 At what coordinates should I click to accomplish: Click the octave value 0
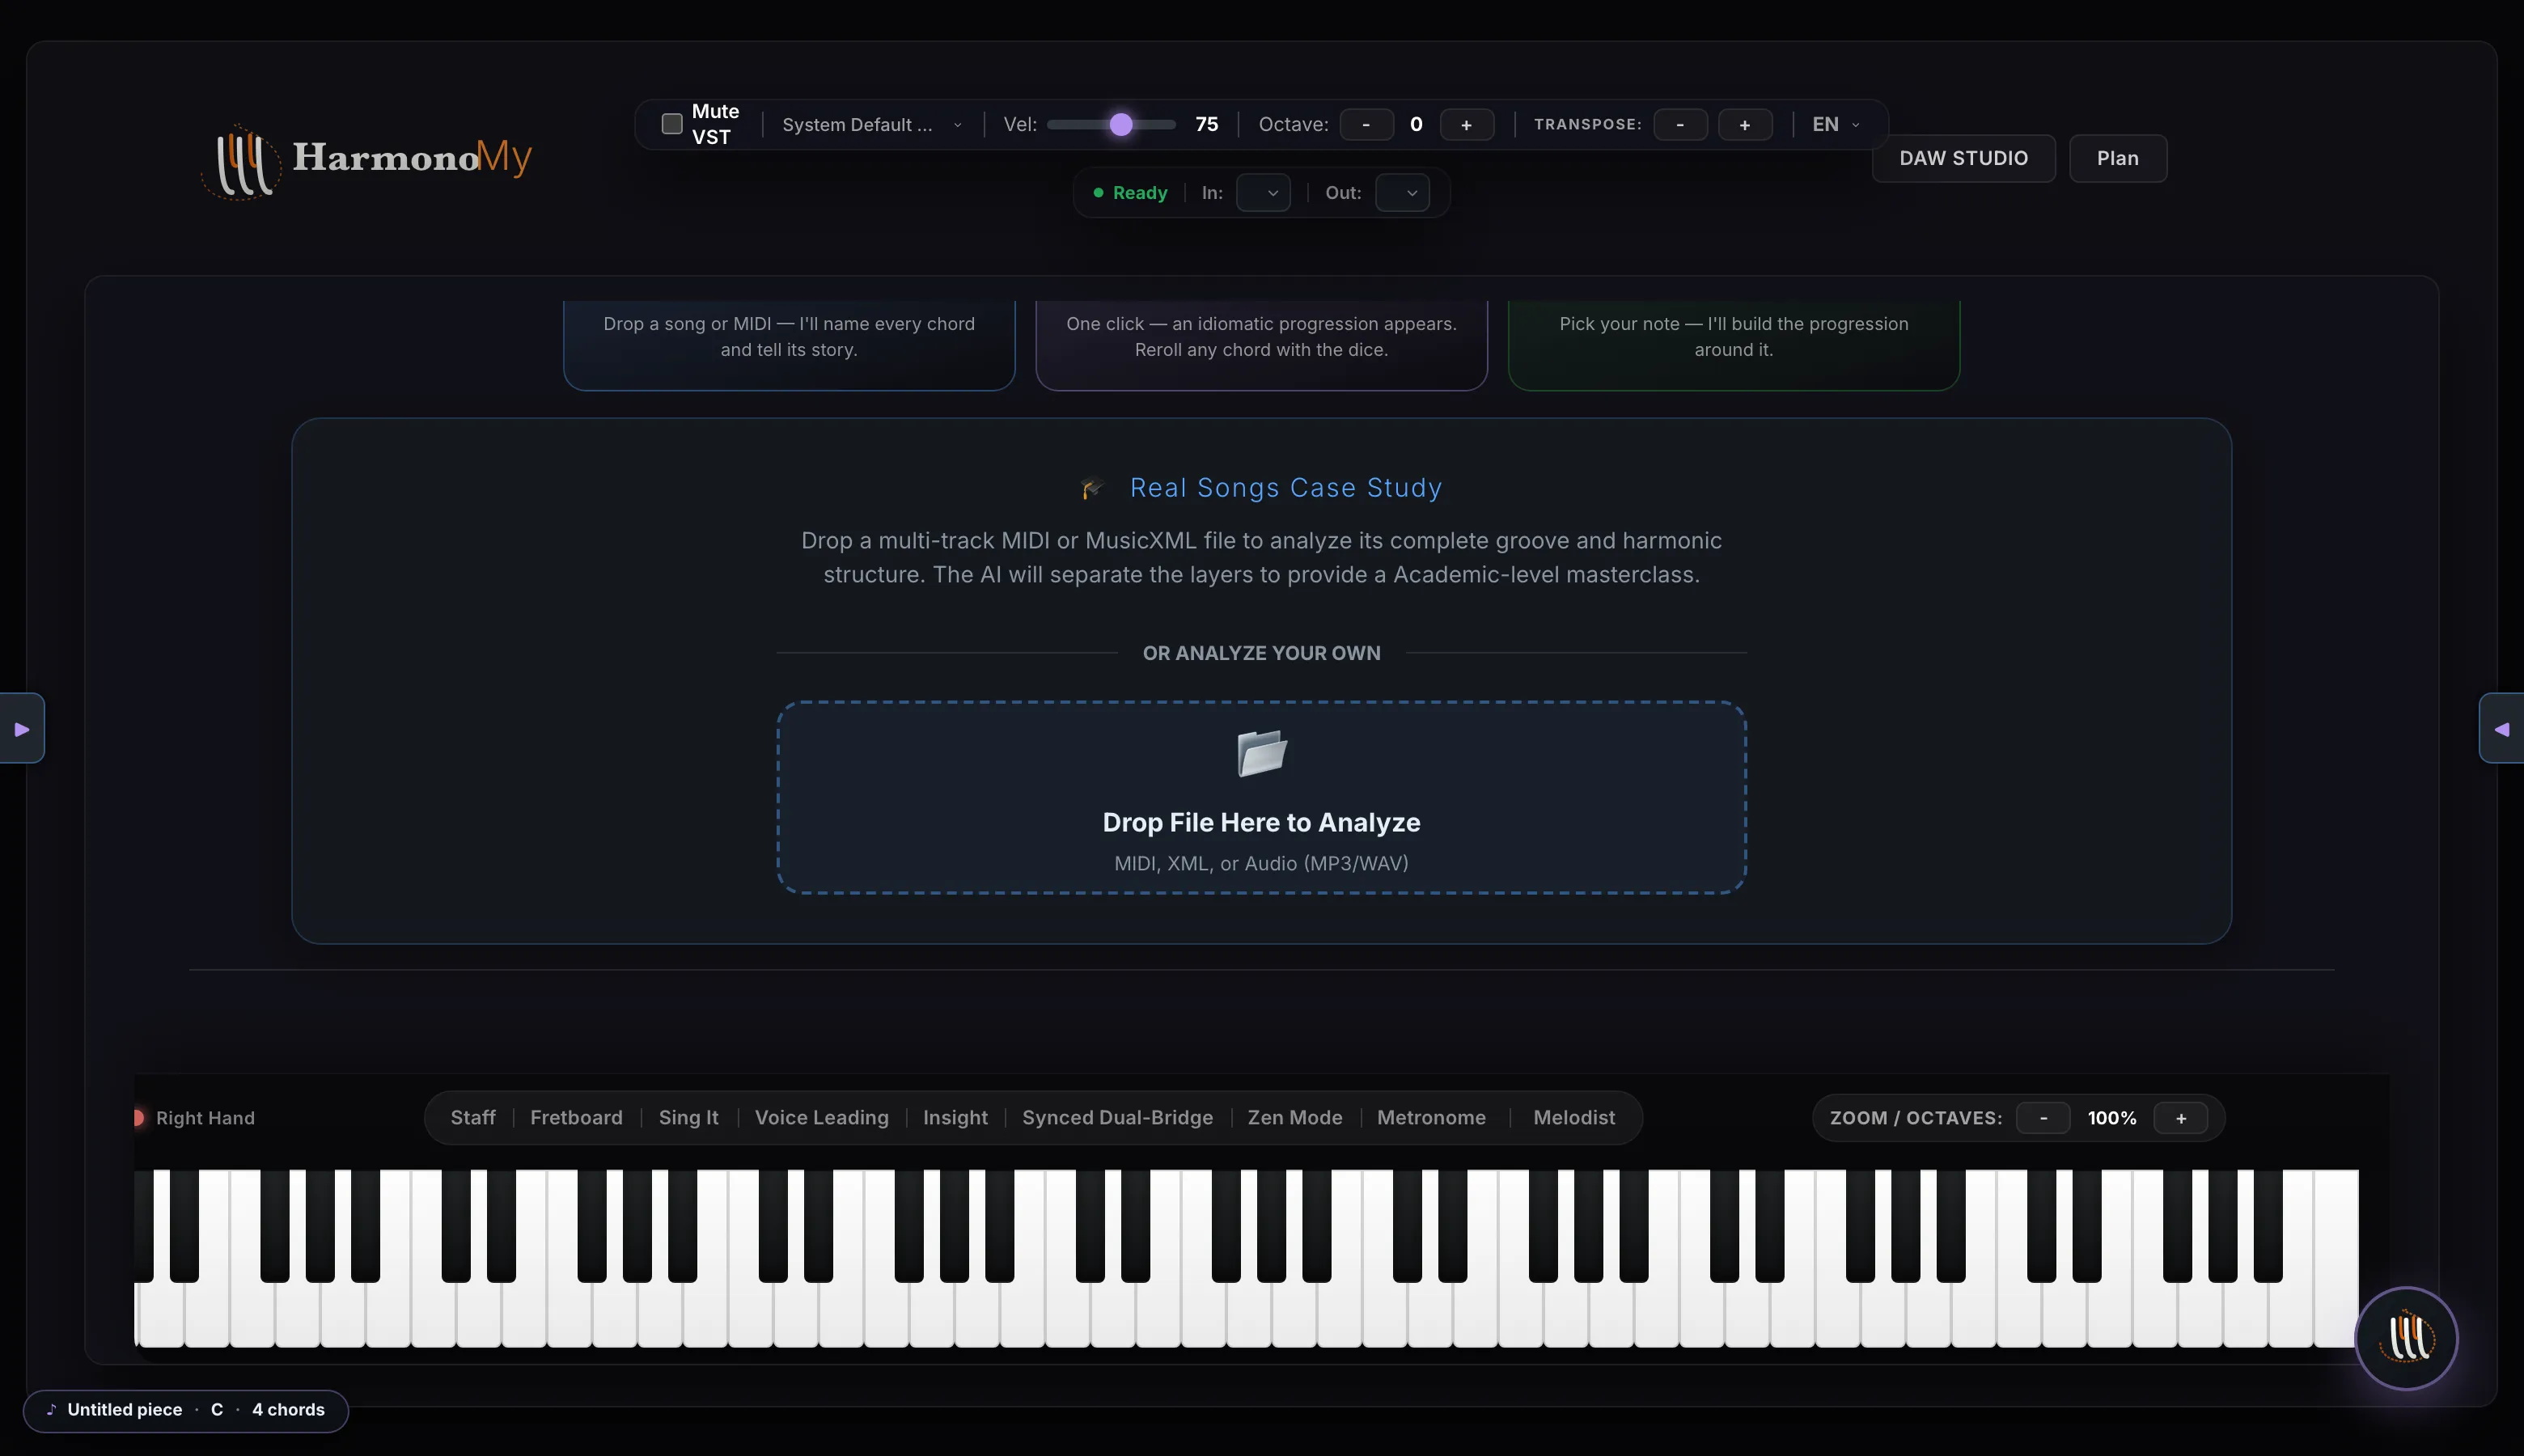[x=1416, y=125]
